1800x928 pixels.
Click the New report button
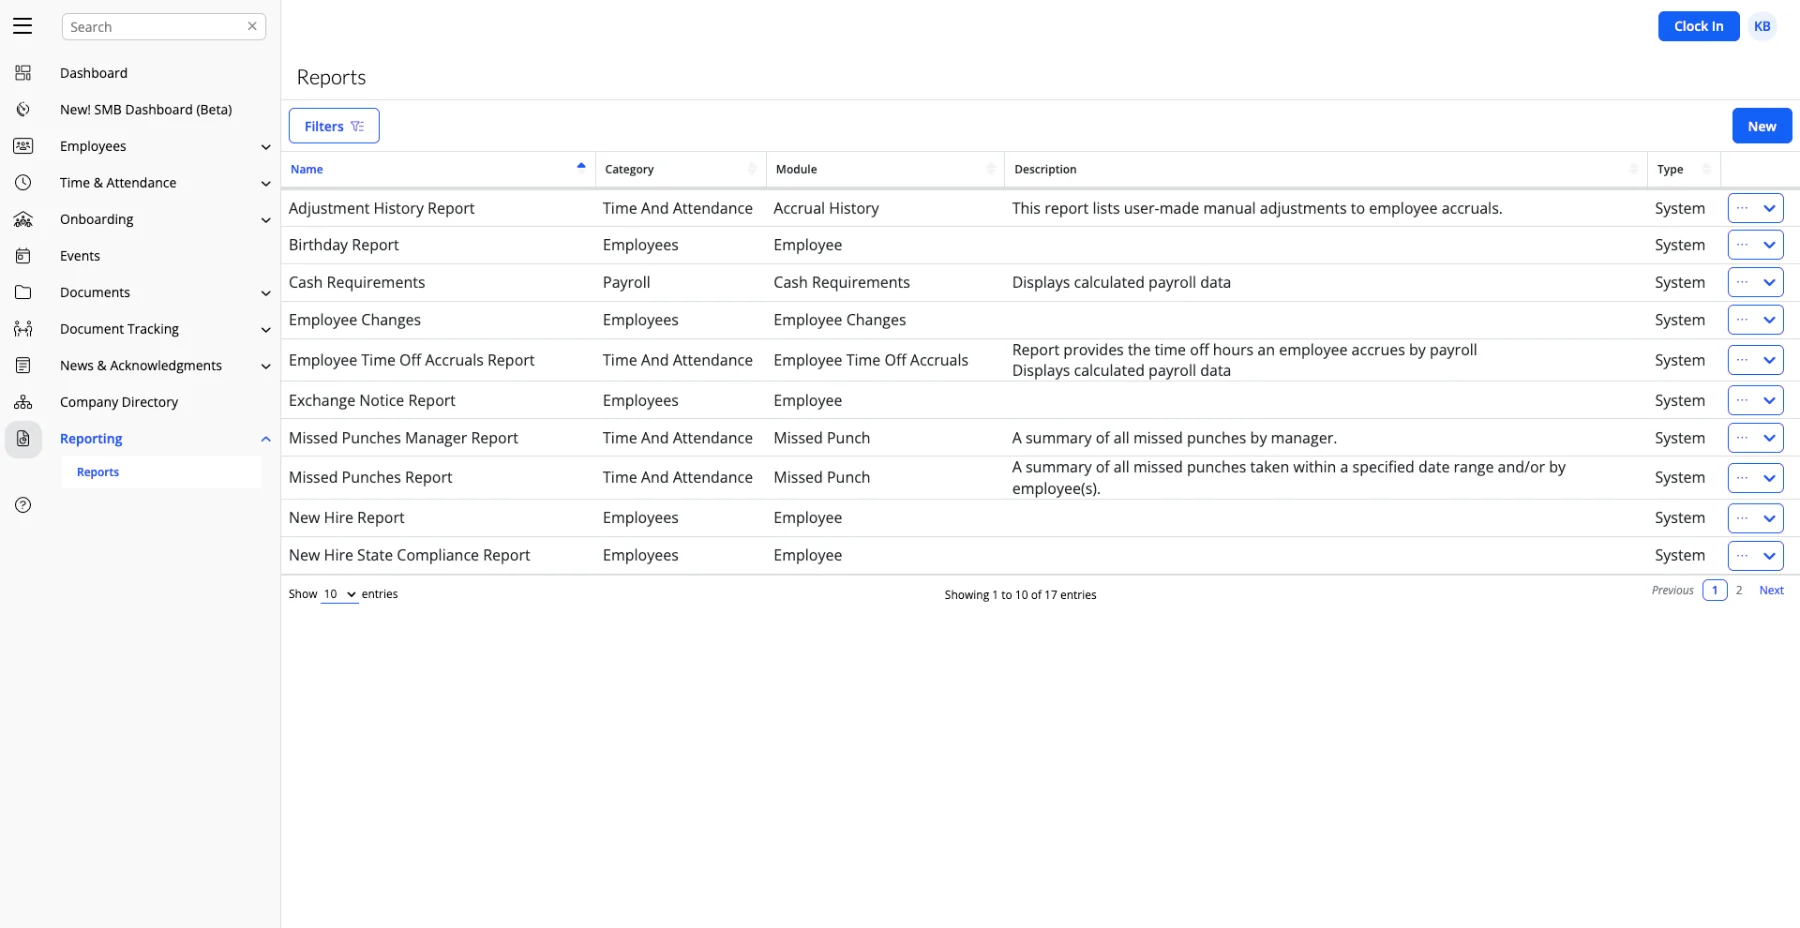[1761, 126]
